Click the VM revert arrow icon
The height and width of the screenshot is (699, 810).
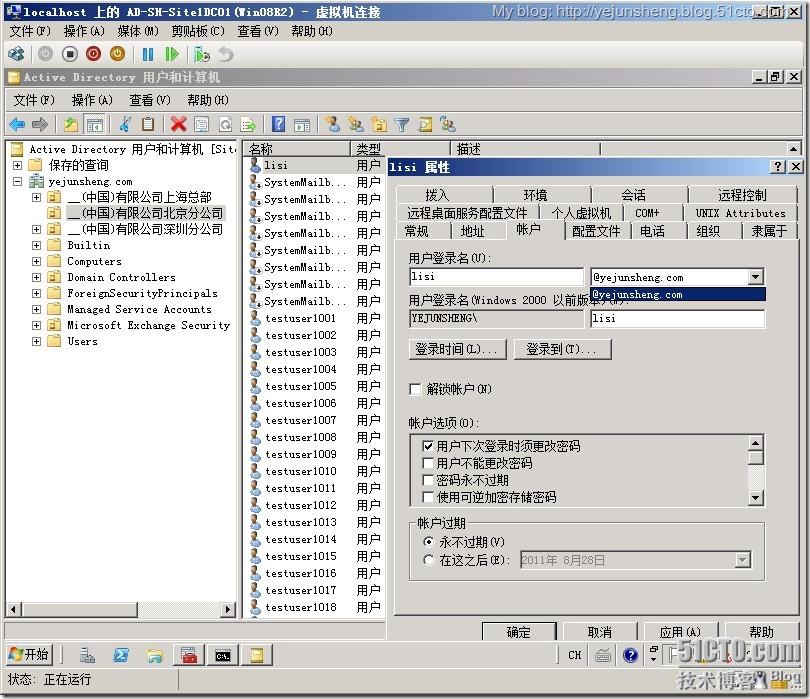[x=226, y=54]
